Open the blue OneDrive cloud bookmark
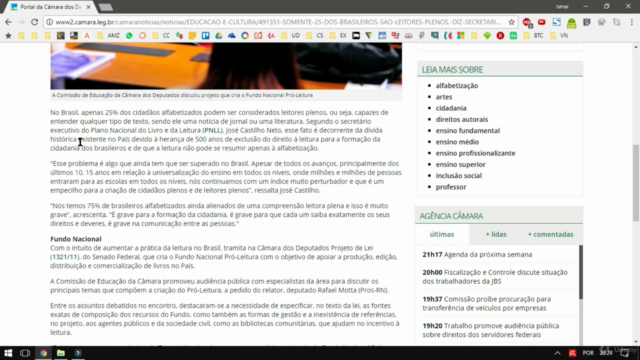The image size is (640, 360). click(232, 36)
